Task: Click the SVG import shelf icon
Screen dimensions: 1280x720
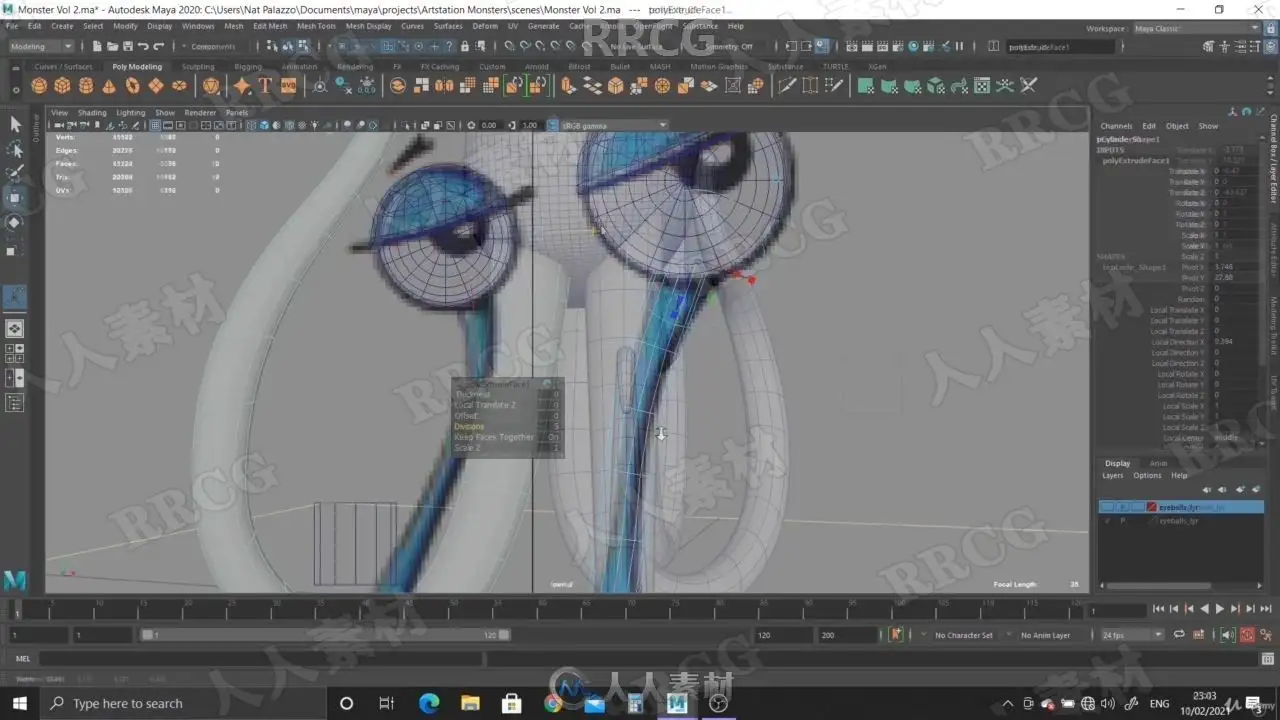Action: click(x=288, y=86)
